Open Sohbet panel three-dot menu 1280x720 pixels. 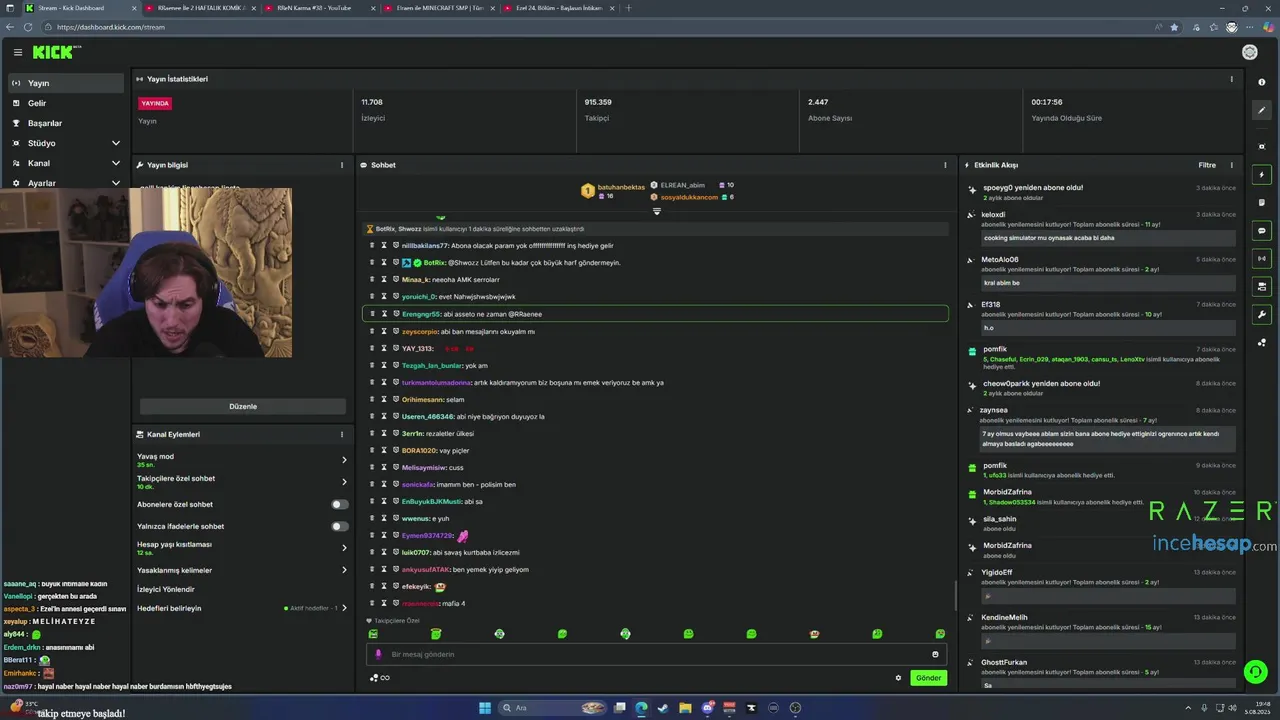(x=945, y=165)
